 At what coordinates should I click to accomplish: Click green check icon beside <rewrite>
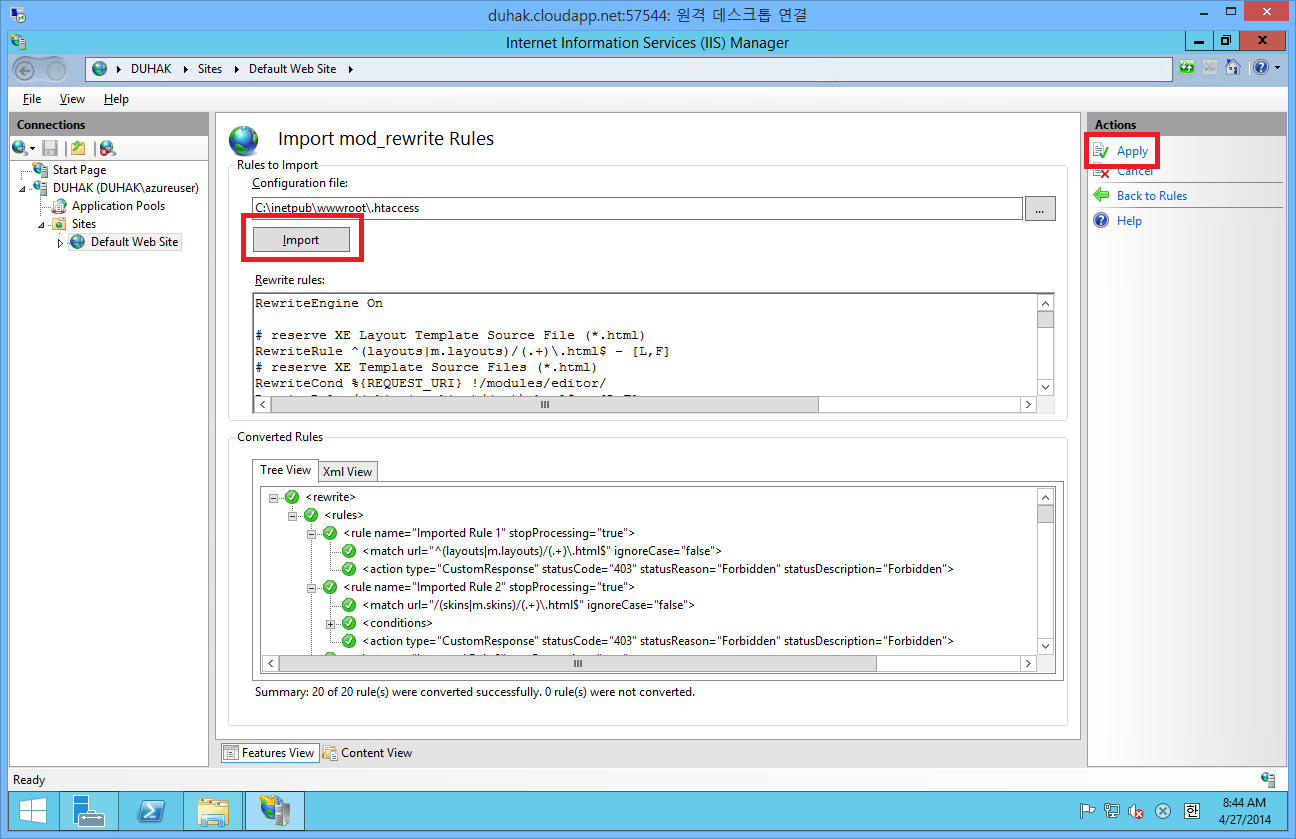(292, 497)
